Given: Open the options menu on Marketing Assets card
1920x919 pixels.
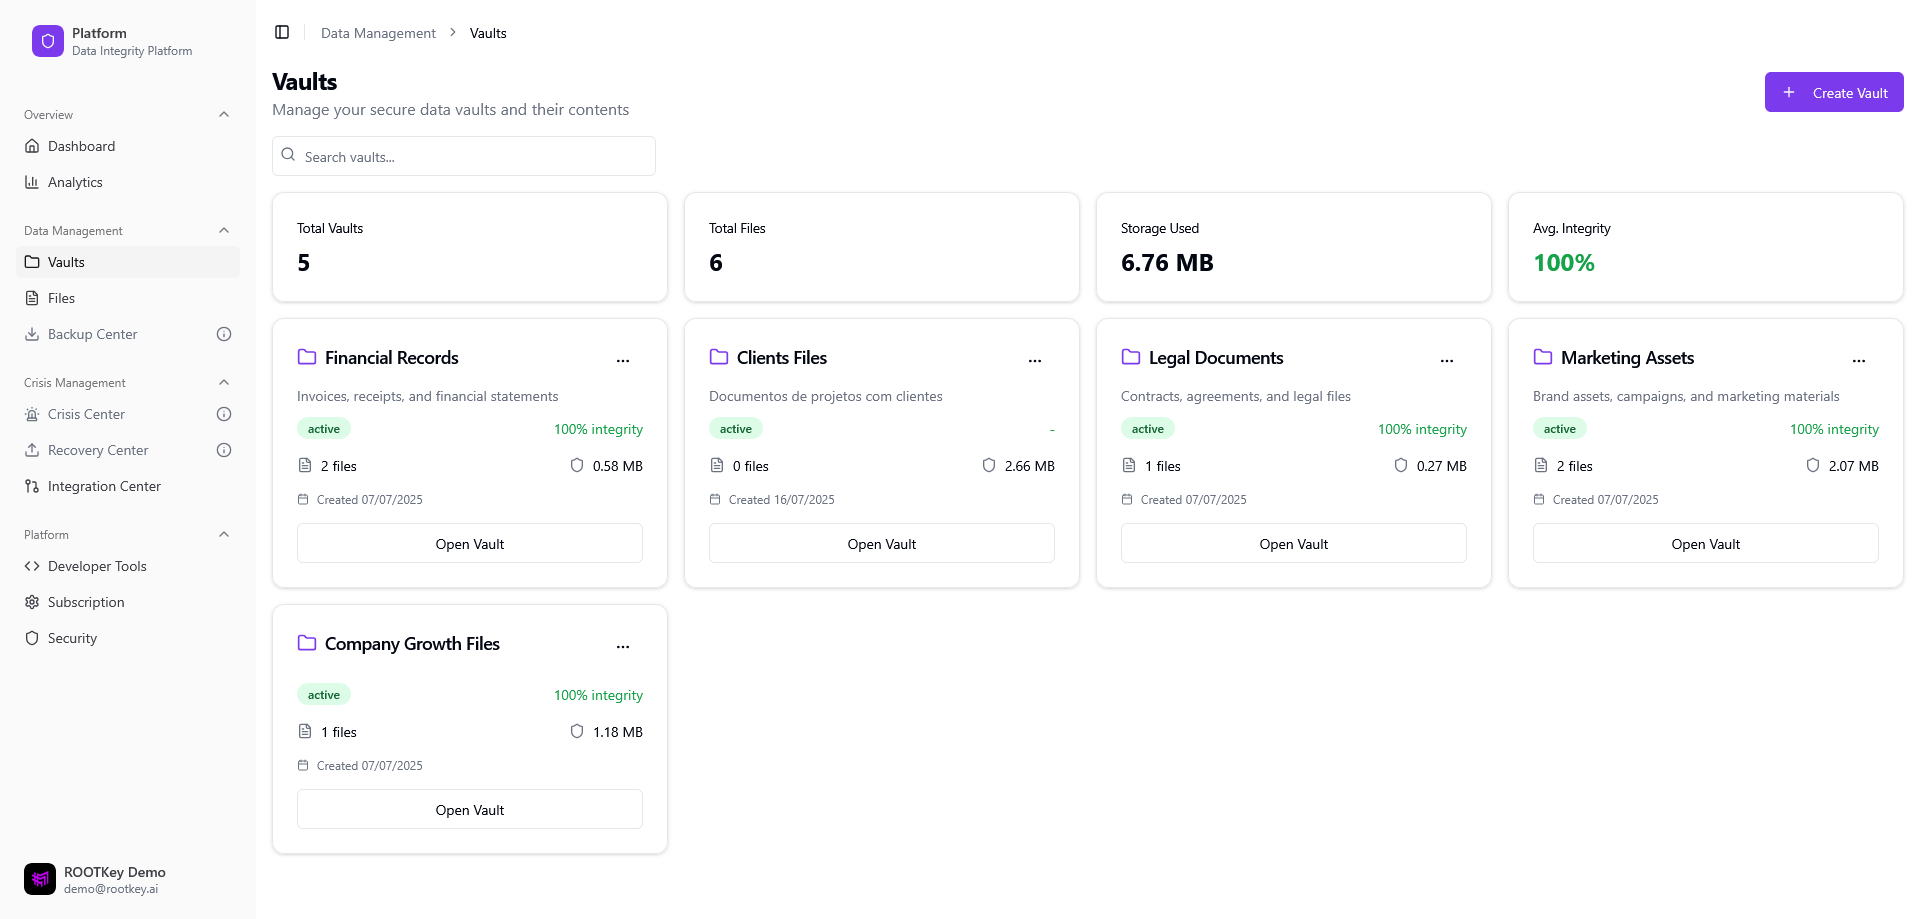Looking at the screenshot, I should pyautogui.click(x=1859, y=360).
